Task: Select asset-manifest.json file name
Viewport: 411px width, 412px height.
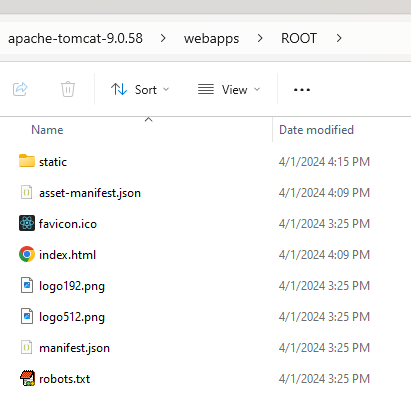Action: tap(90, 193)
